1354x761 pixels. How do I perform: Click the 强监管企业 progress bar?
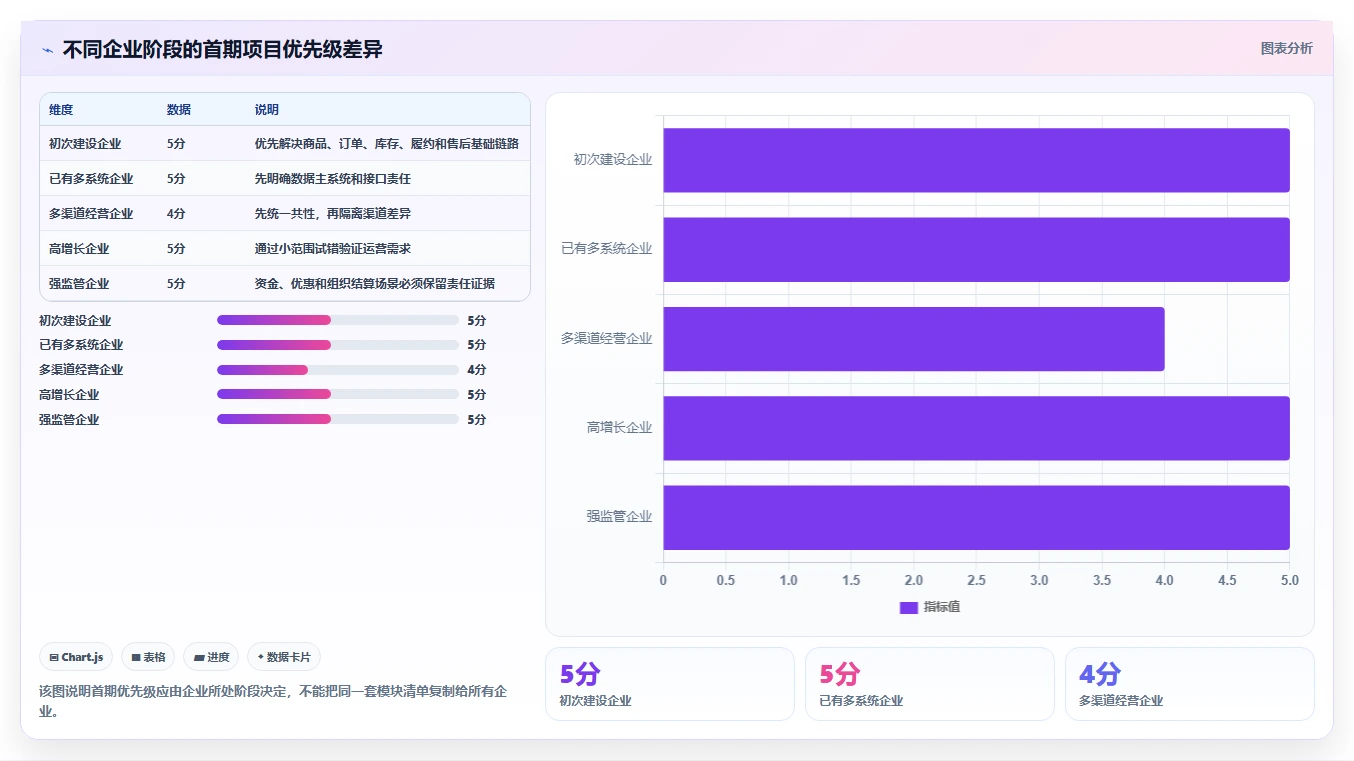coord(338,420)
